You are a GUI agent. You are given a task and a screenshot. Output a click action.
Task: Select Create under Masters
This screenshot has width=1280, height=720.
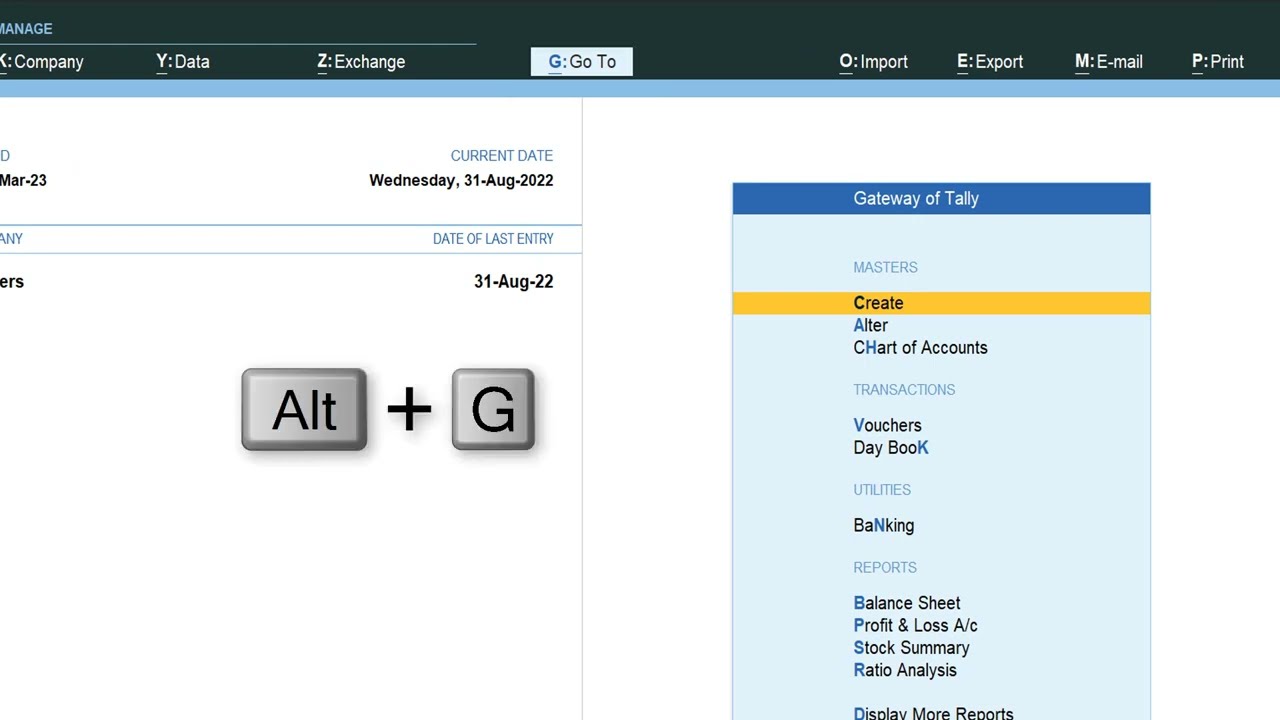[941, 303]
